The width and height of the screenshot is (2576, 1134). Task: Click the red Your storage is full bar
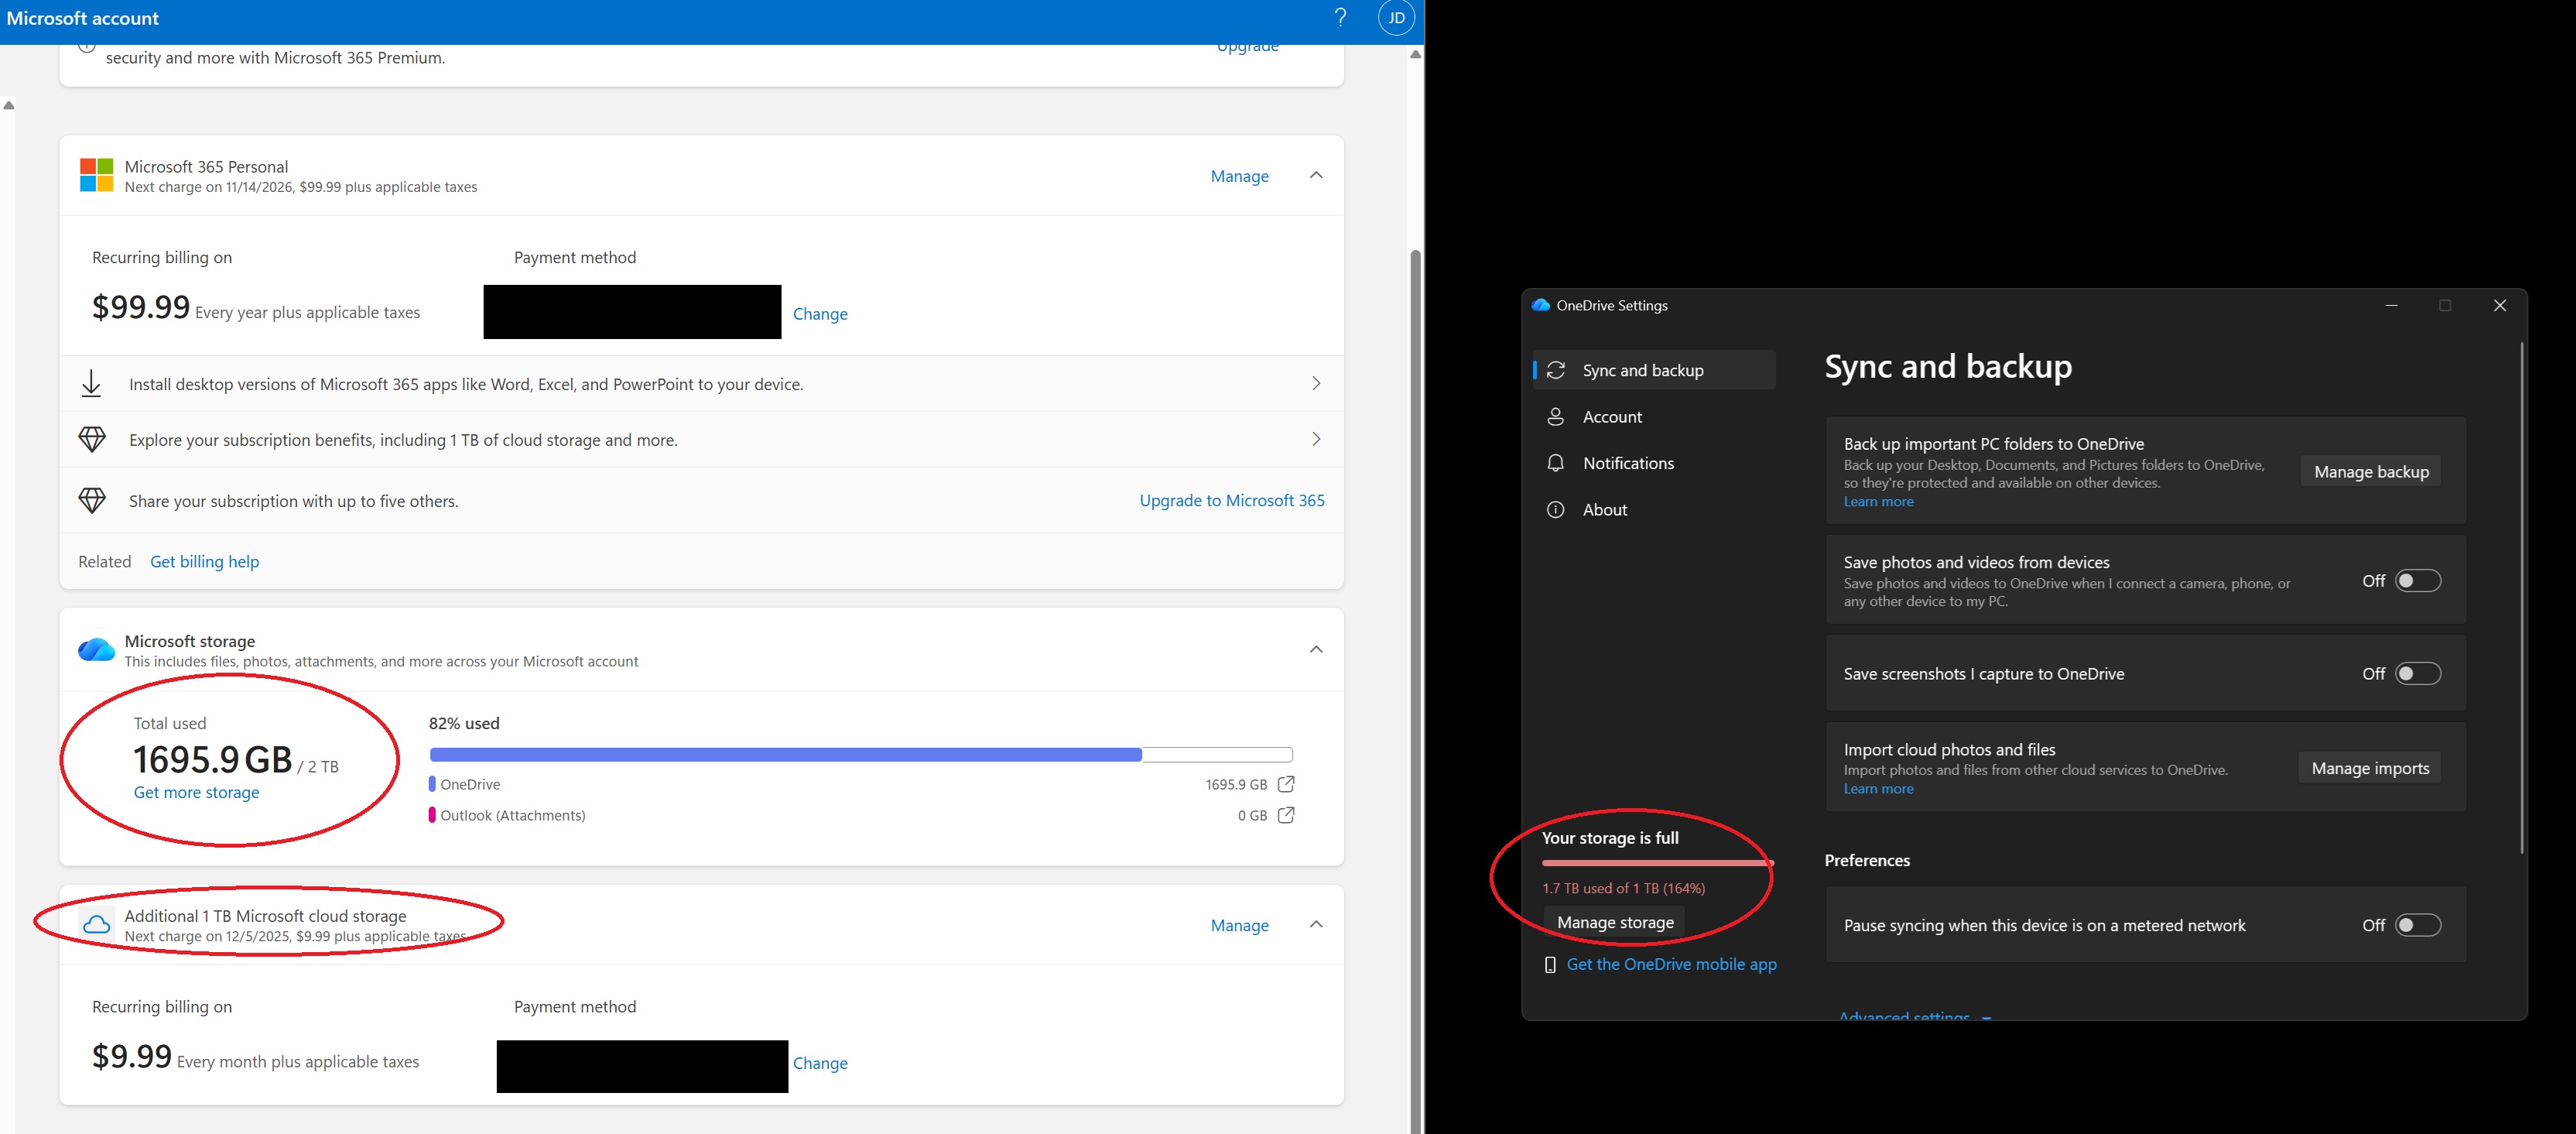[1657, 863]
